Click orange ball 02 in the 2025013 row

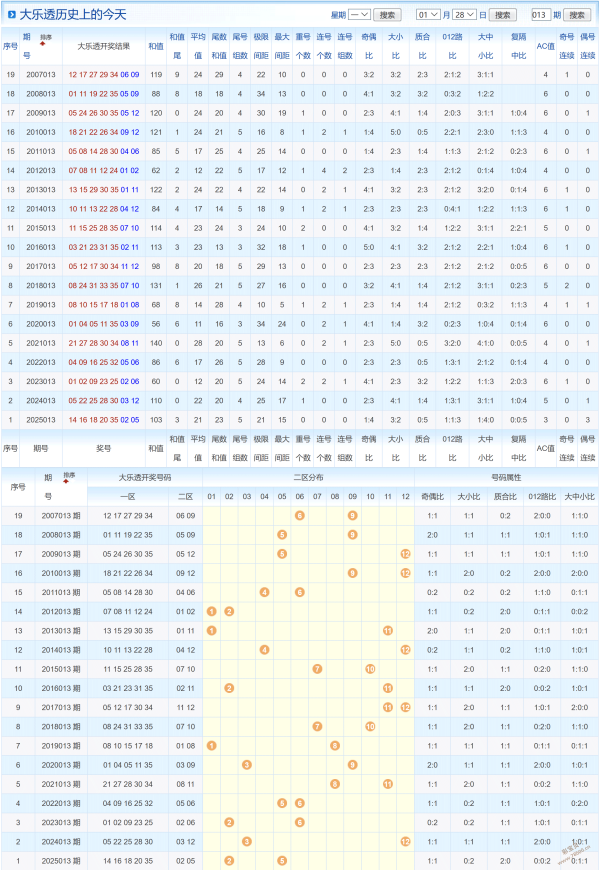tap(229, 860)
